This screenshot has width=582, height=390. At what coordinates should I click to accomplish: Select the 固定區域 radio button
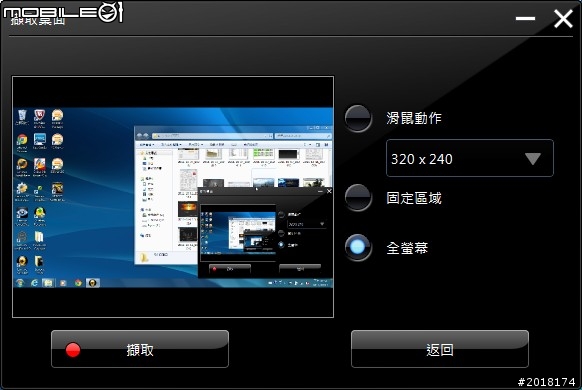[x=358, y=197]
